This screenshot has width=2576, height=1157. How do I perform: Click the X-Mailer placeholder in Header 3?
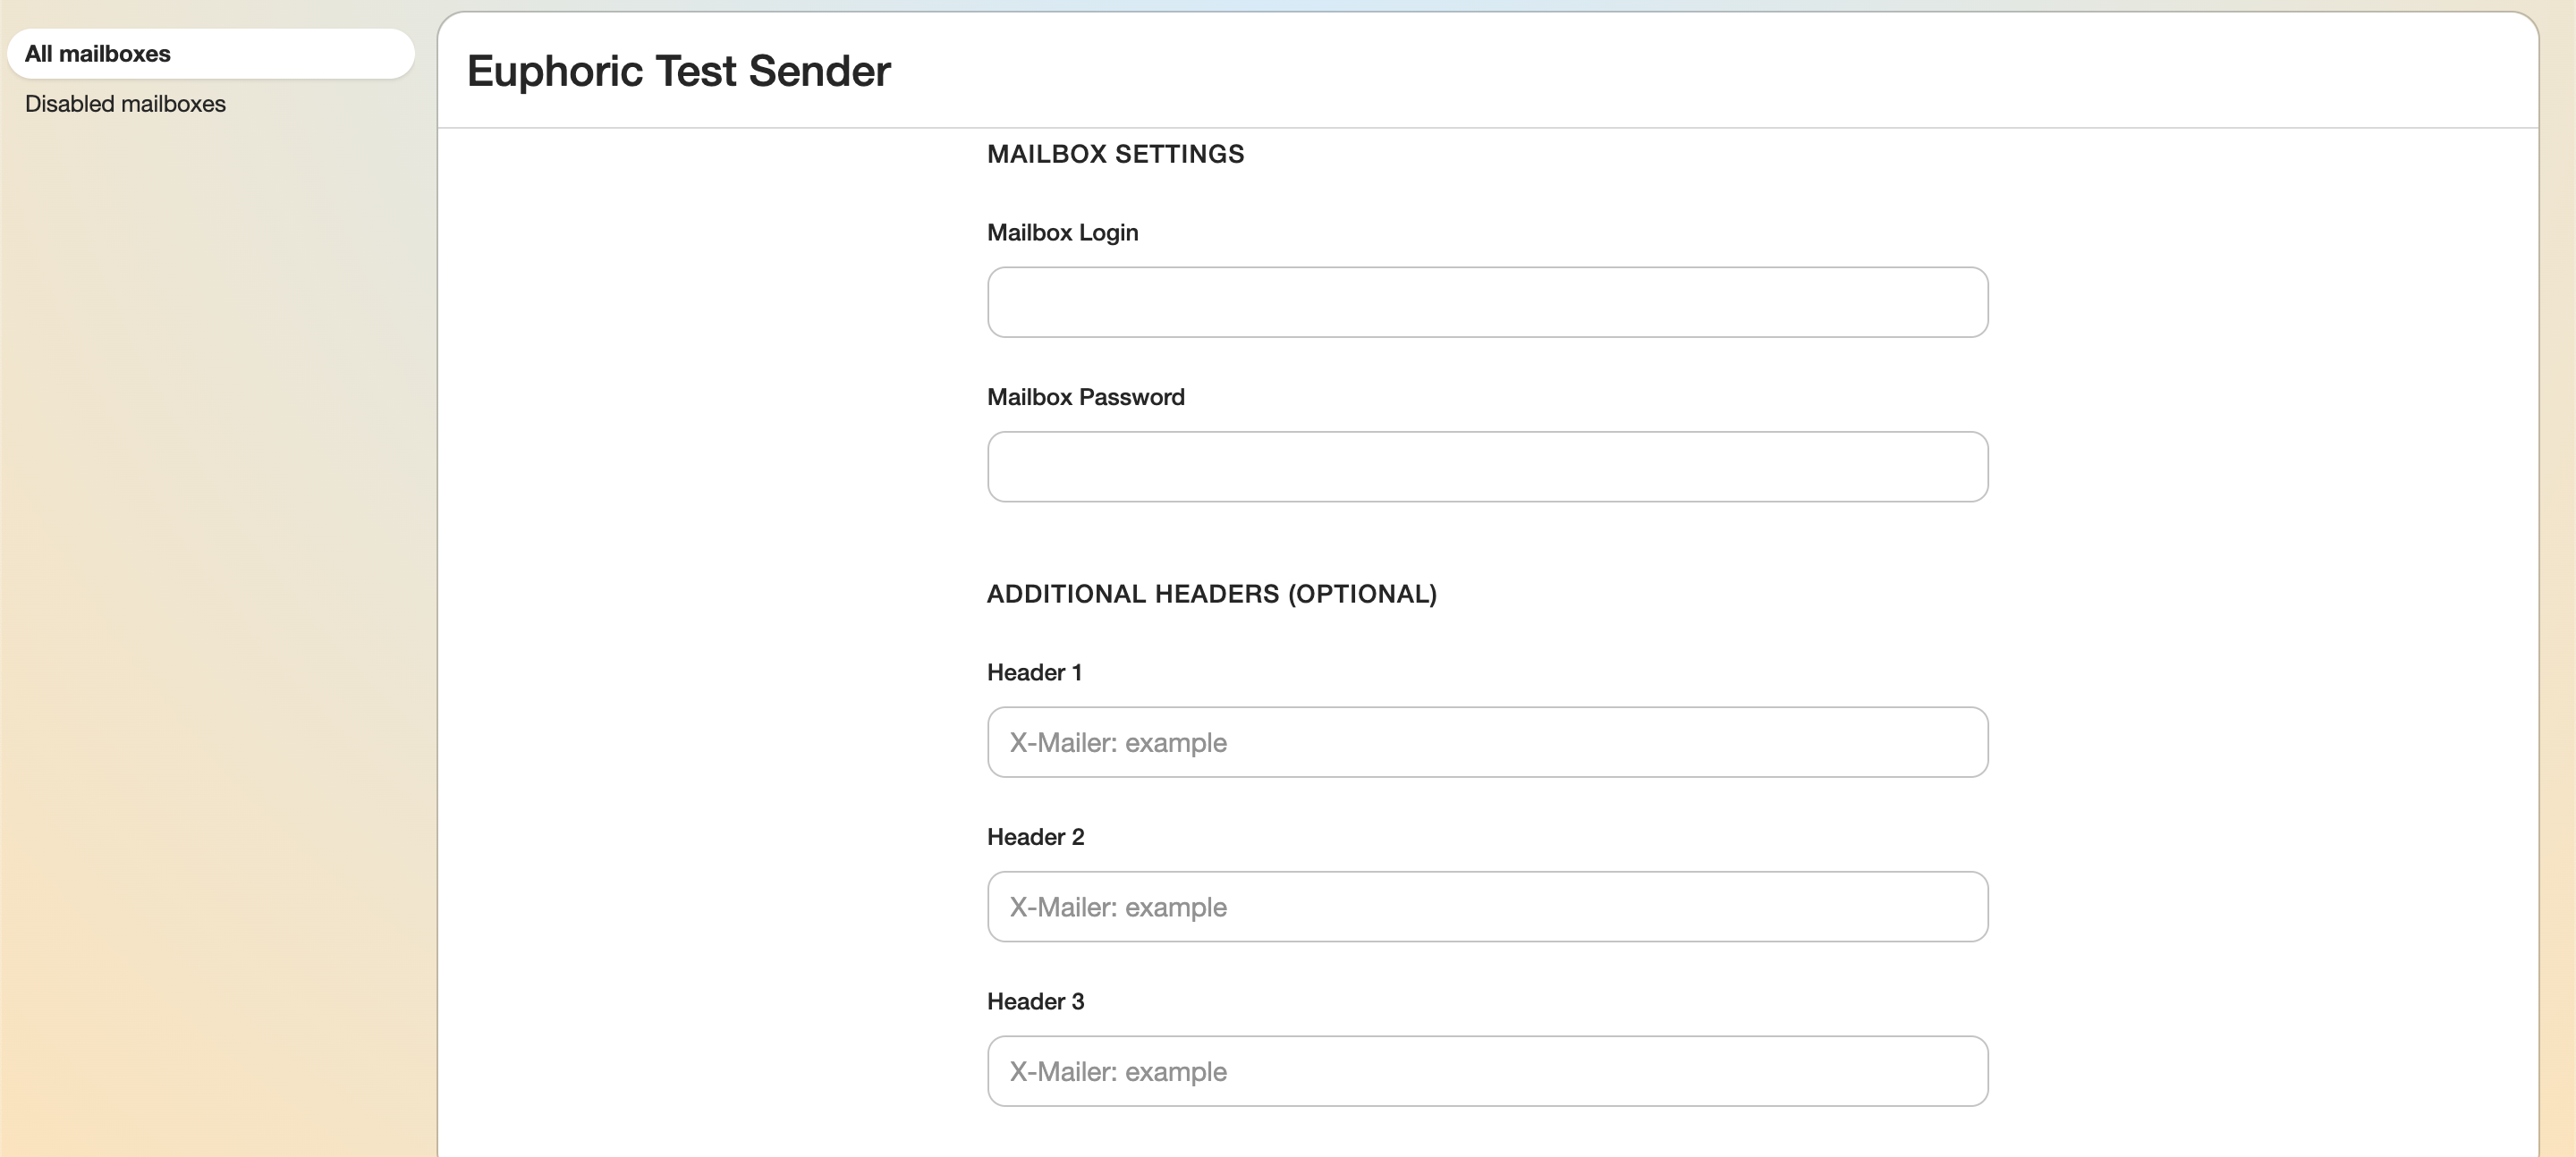(1117, 1072)
